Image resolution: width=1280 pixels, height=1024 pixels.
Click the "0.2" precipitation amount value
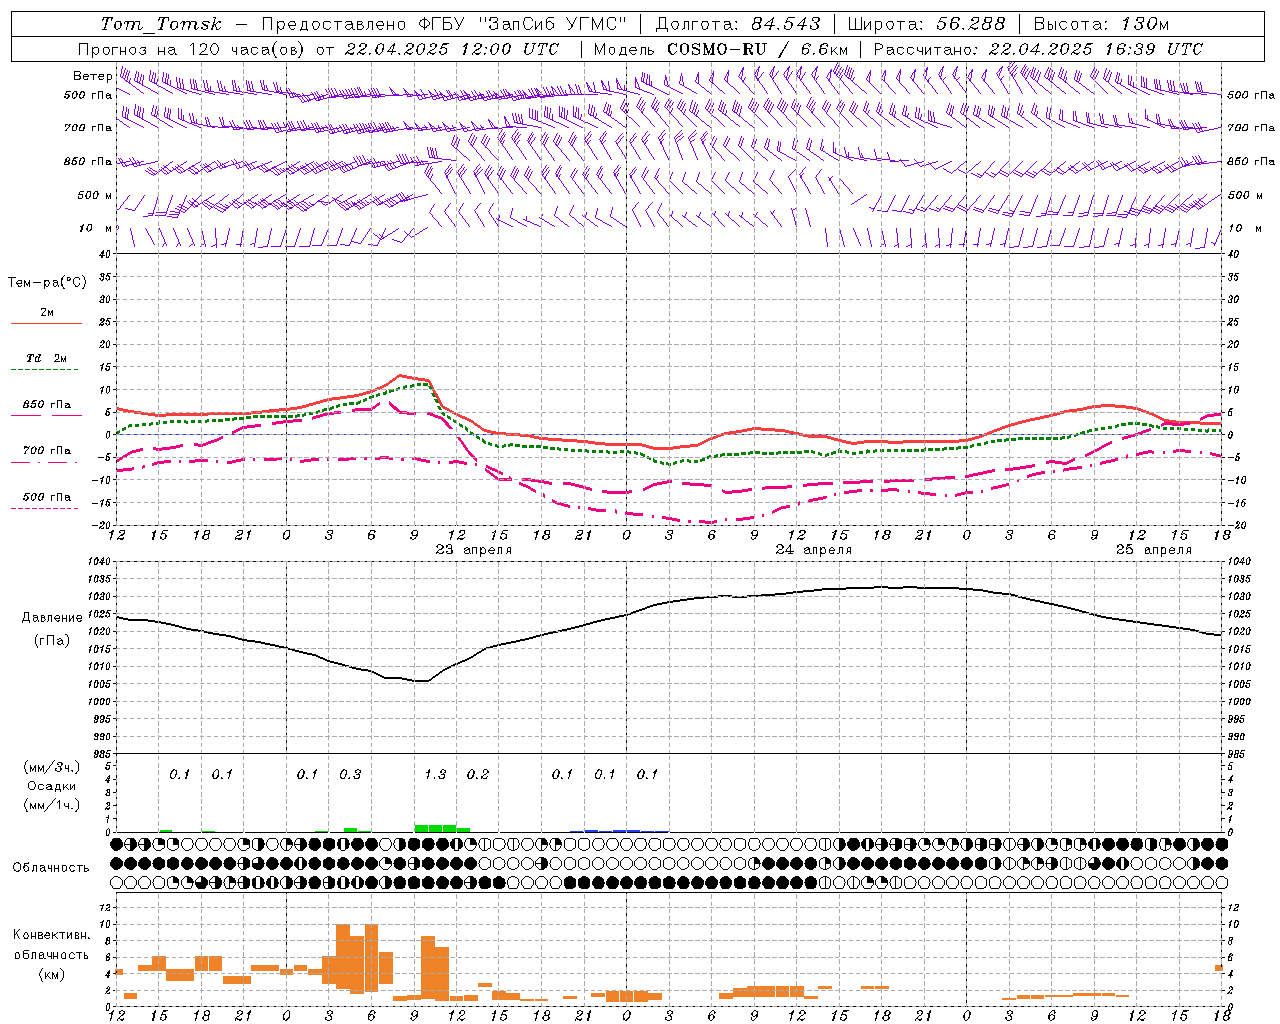(x=478, y=775)
